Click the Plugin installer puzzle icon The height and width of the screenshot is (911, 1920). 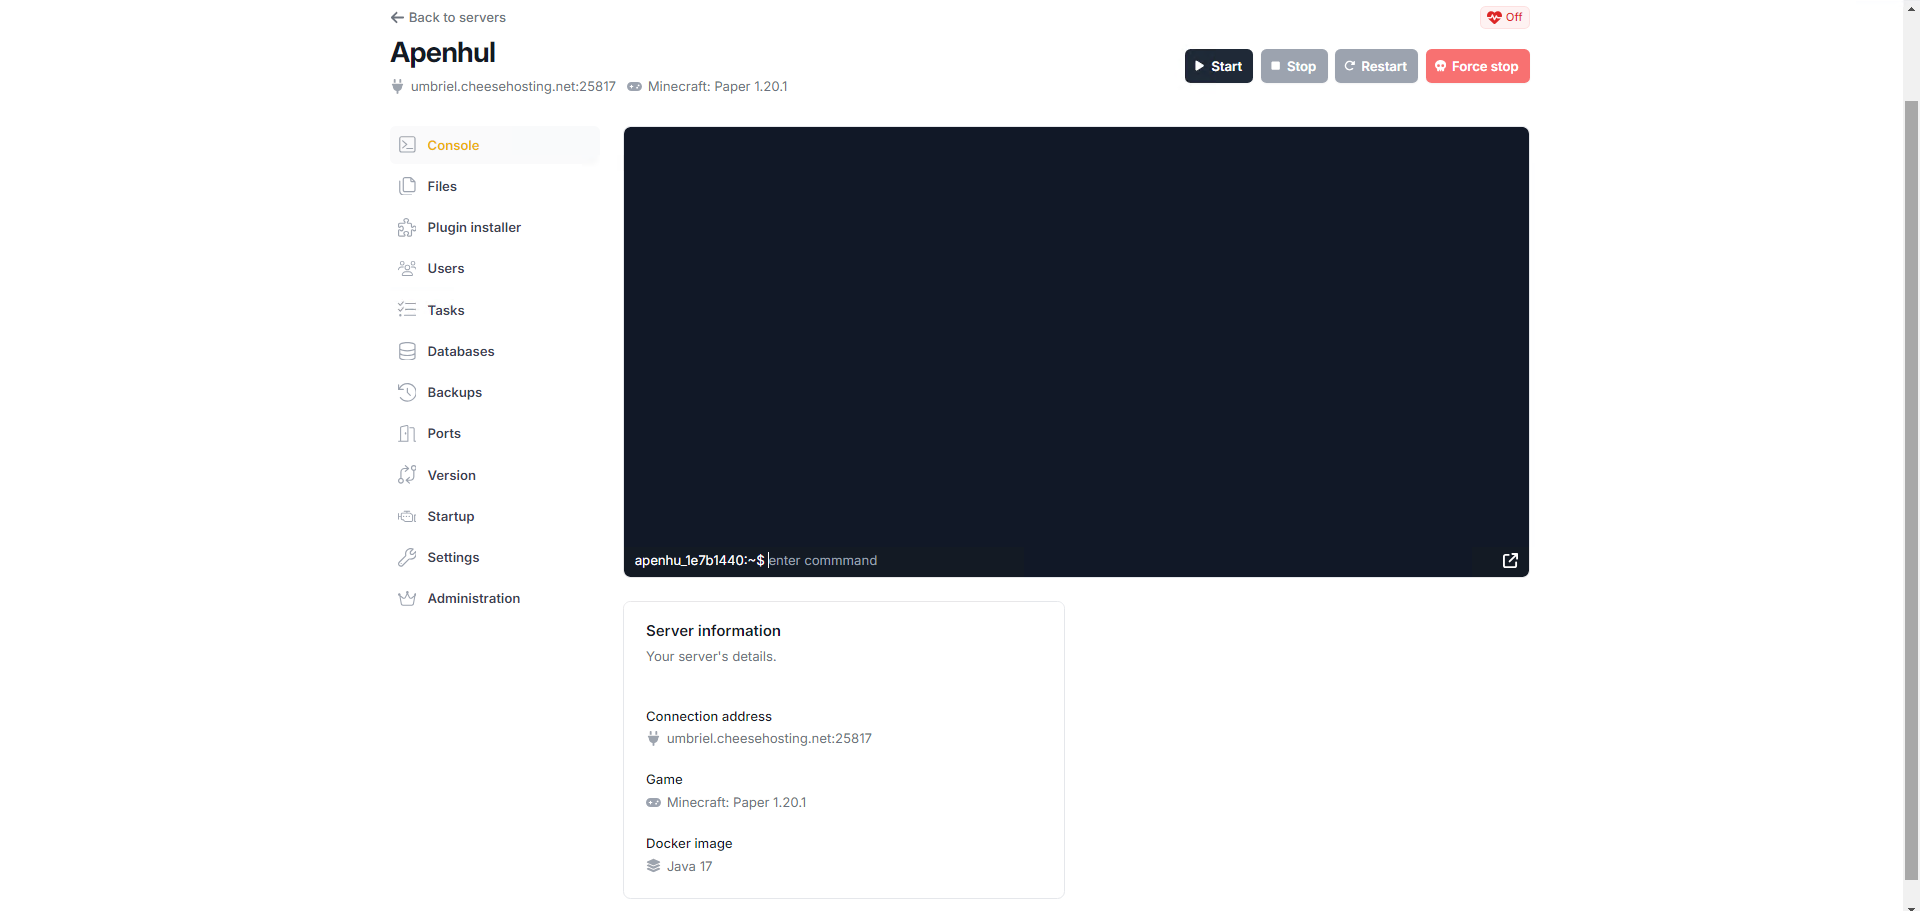(407, 228)
